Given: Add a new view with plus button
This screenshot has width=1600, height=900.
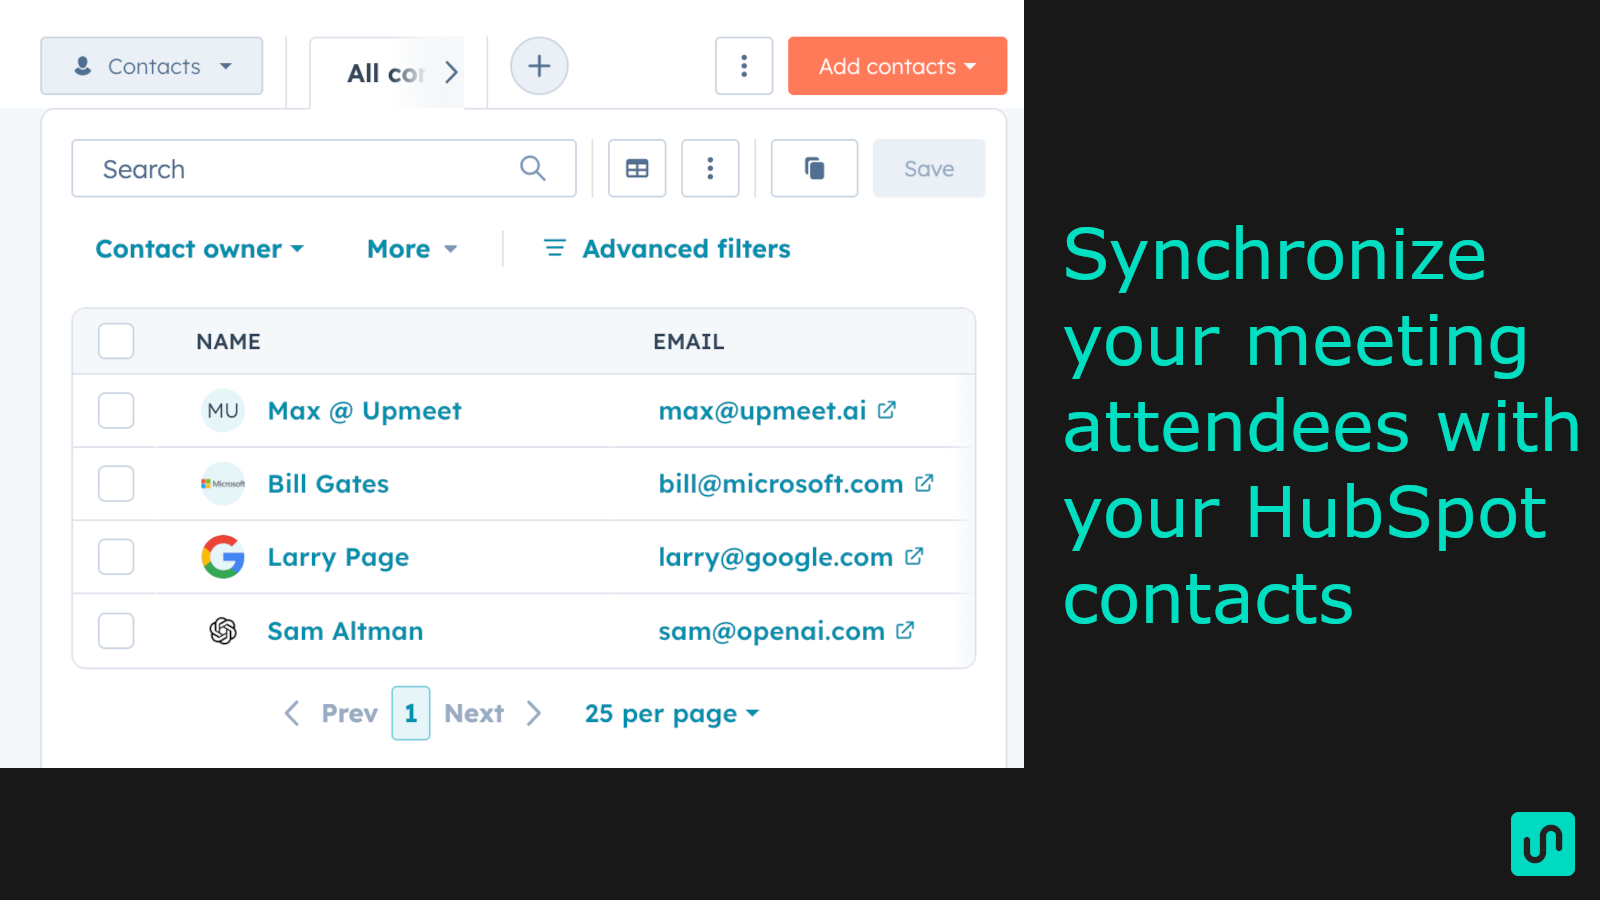Looking at the screenshot, I should (x=539, y=66).
